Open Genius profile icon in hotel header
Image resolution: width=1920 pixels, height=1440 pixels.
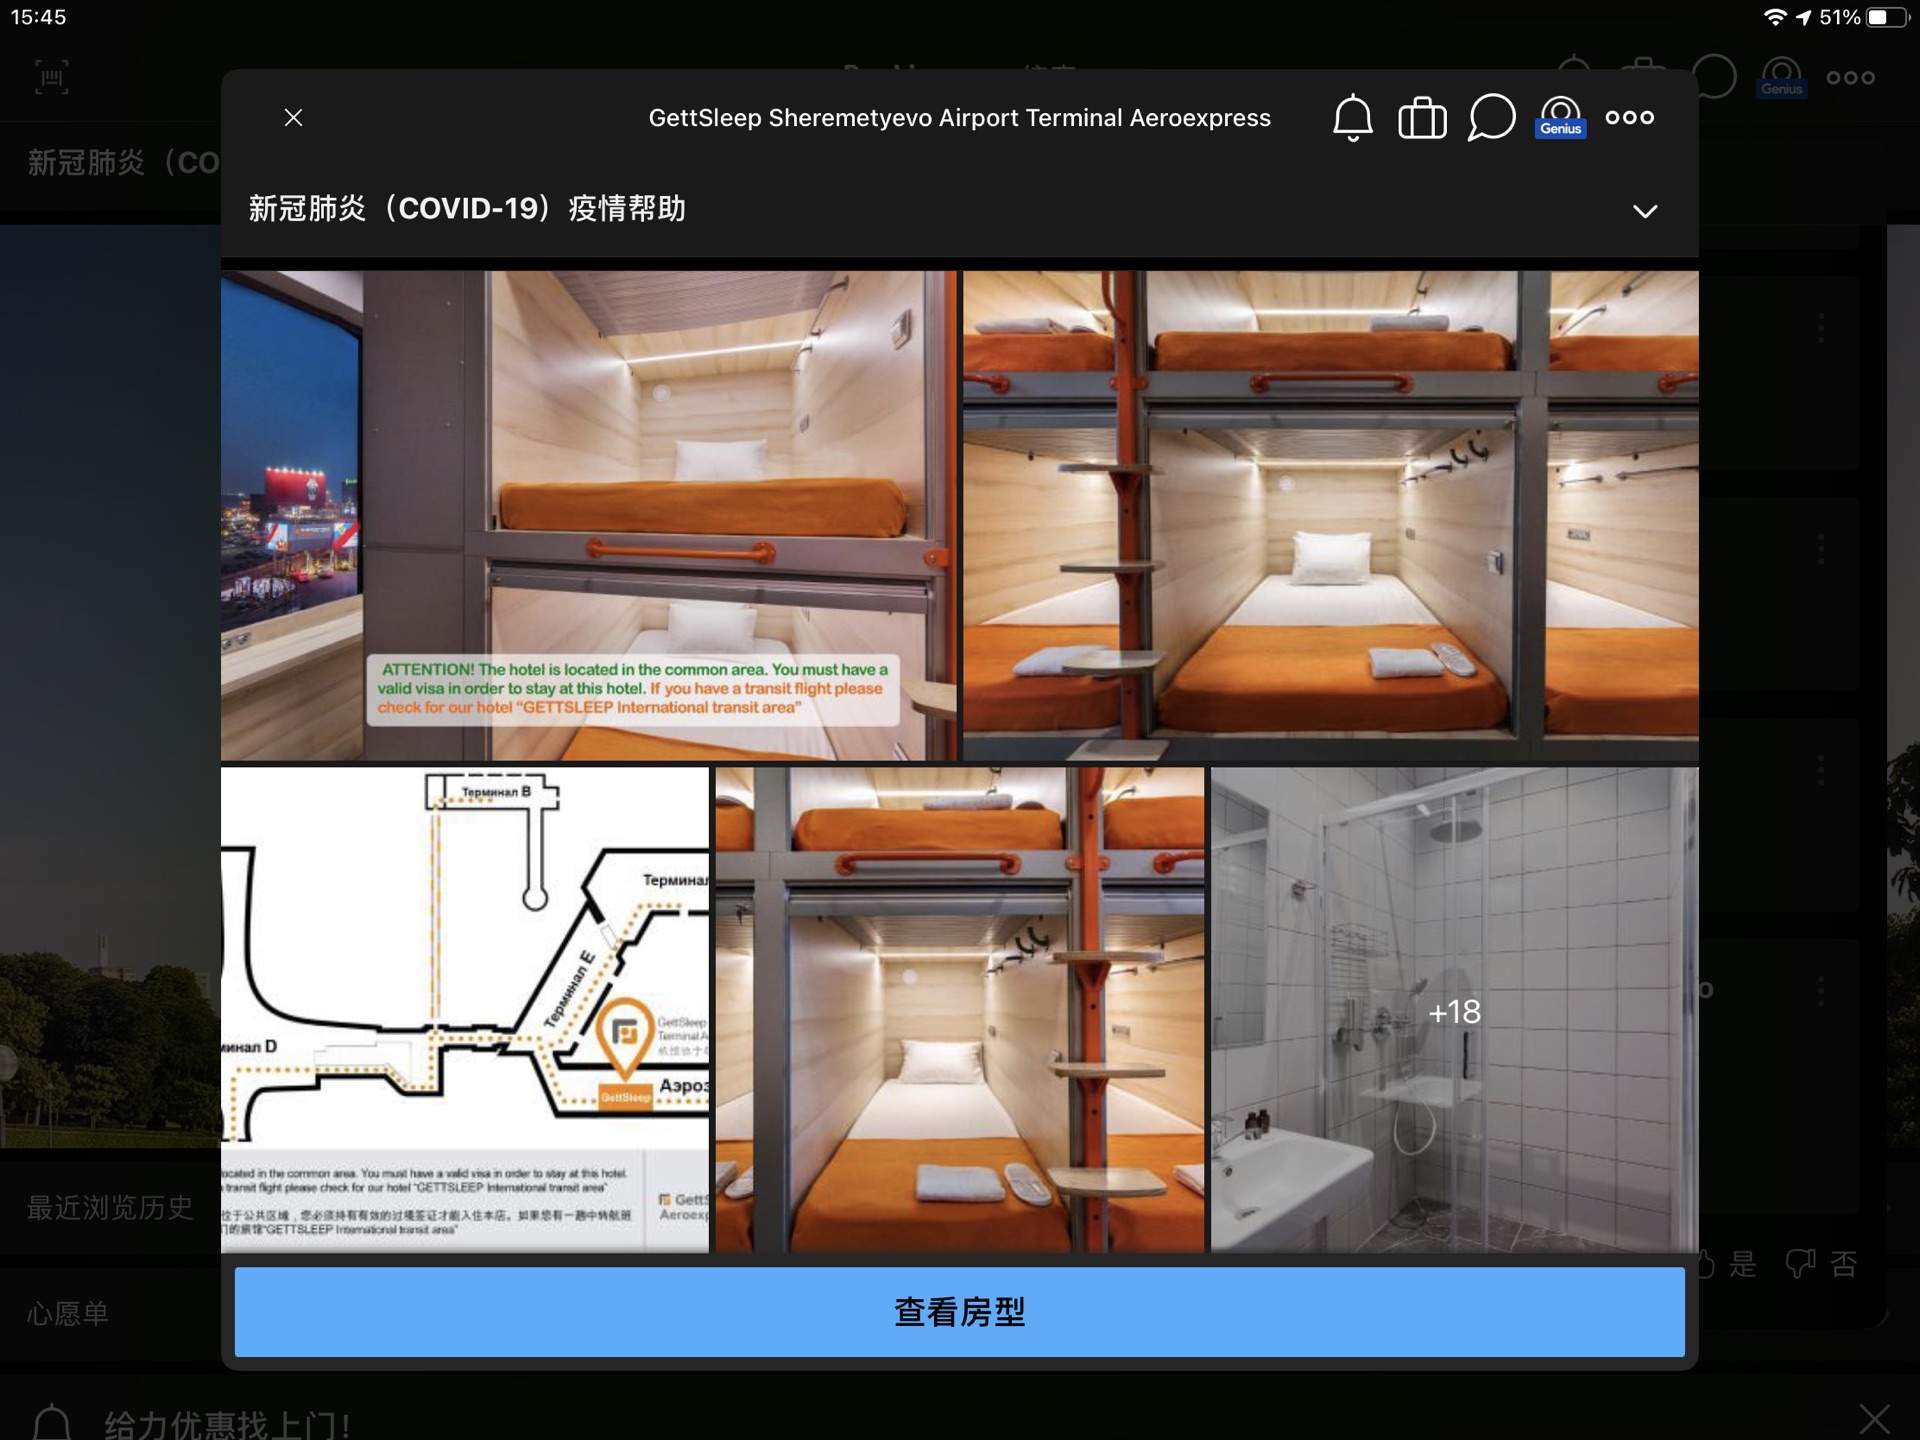pos(1560,117)
